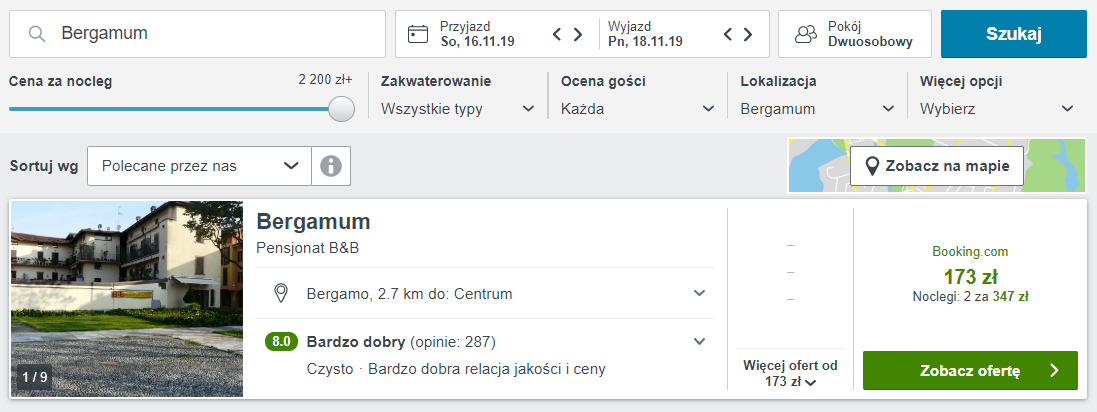Click the location pin icon for Bergamo
Screen dimensions: 1097x412
point(282,293)
